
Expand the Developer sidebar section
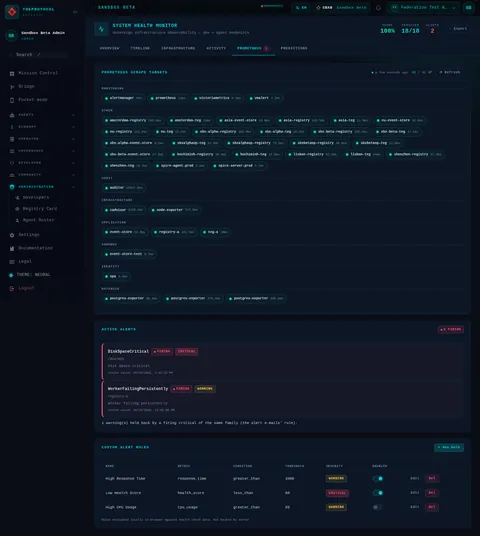[74, 163]
